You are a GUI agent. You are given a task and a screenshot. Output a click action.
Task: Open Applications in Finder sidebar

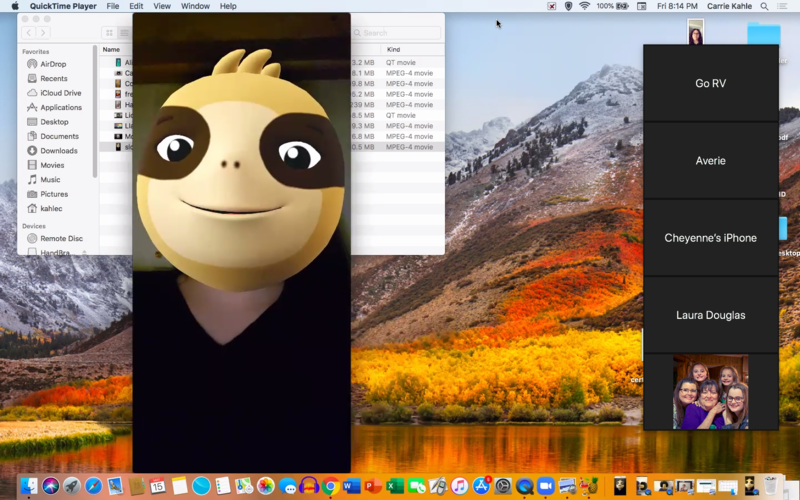[x=61, y=107]
